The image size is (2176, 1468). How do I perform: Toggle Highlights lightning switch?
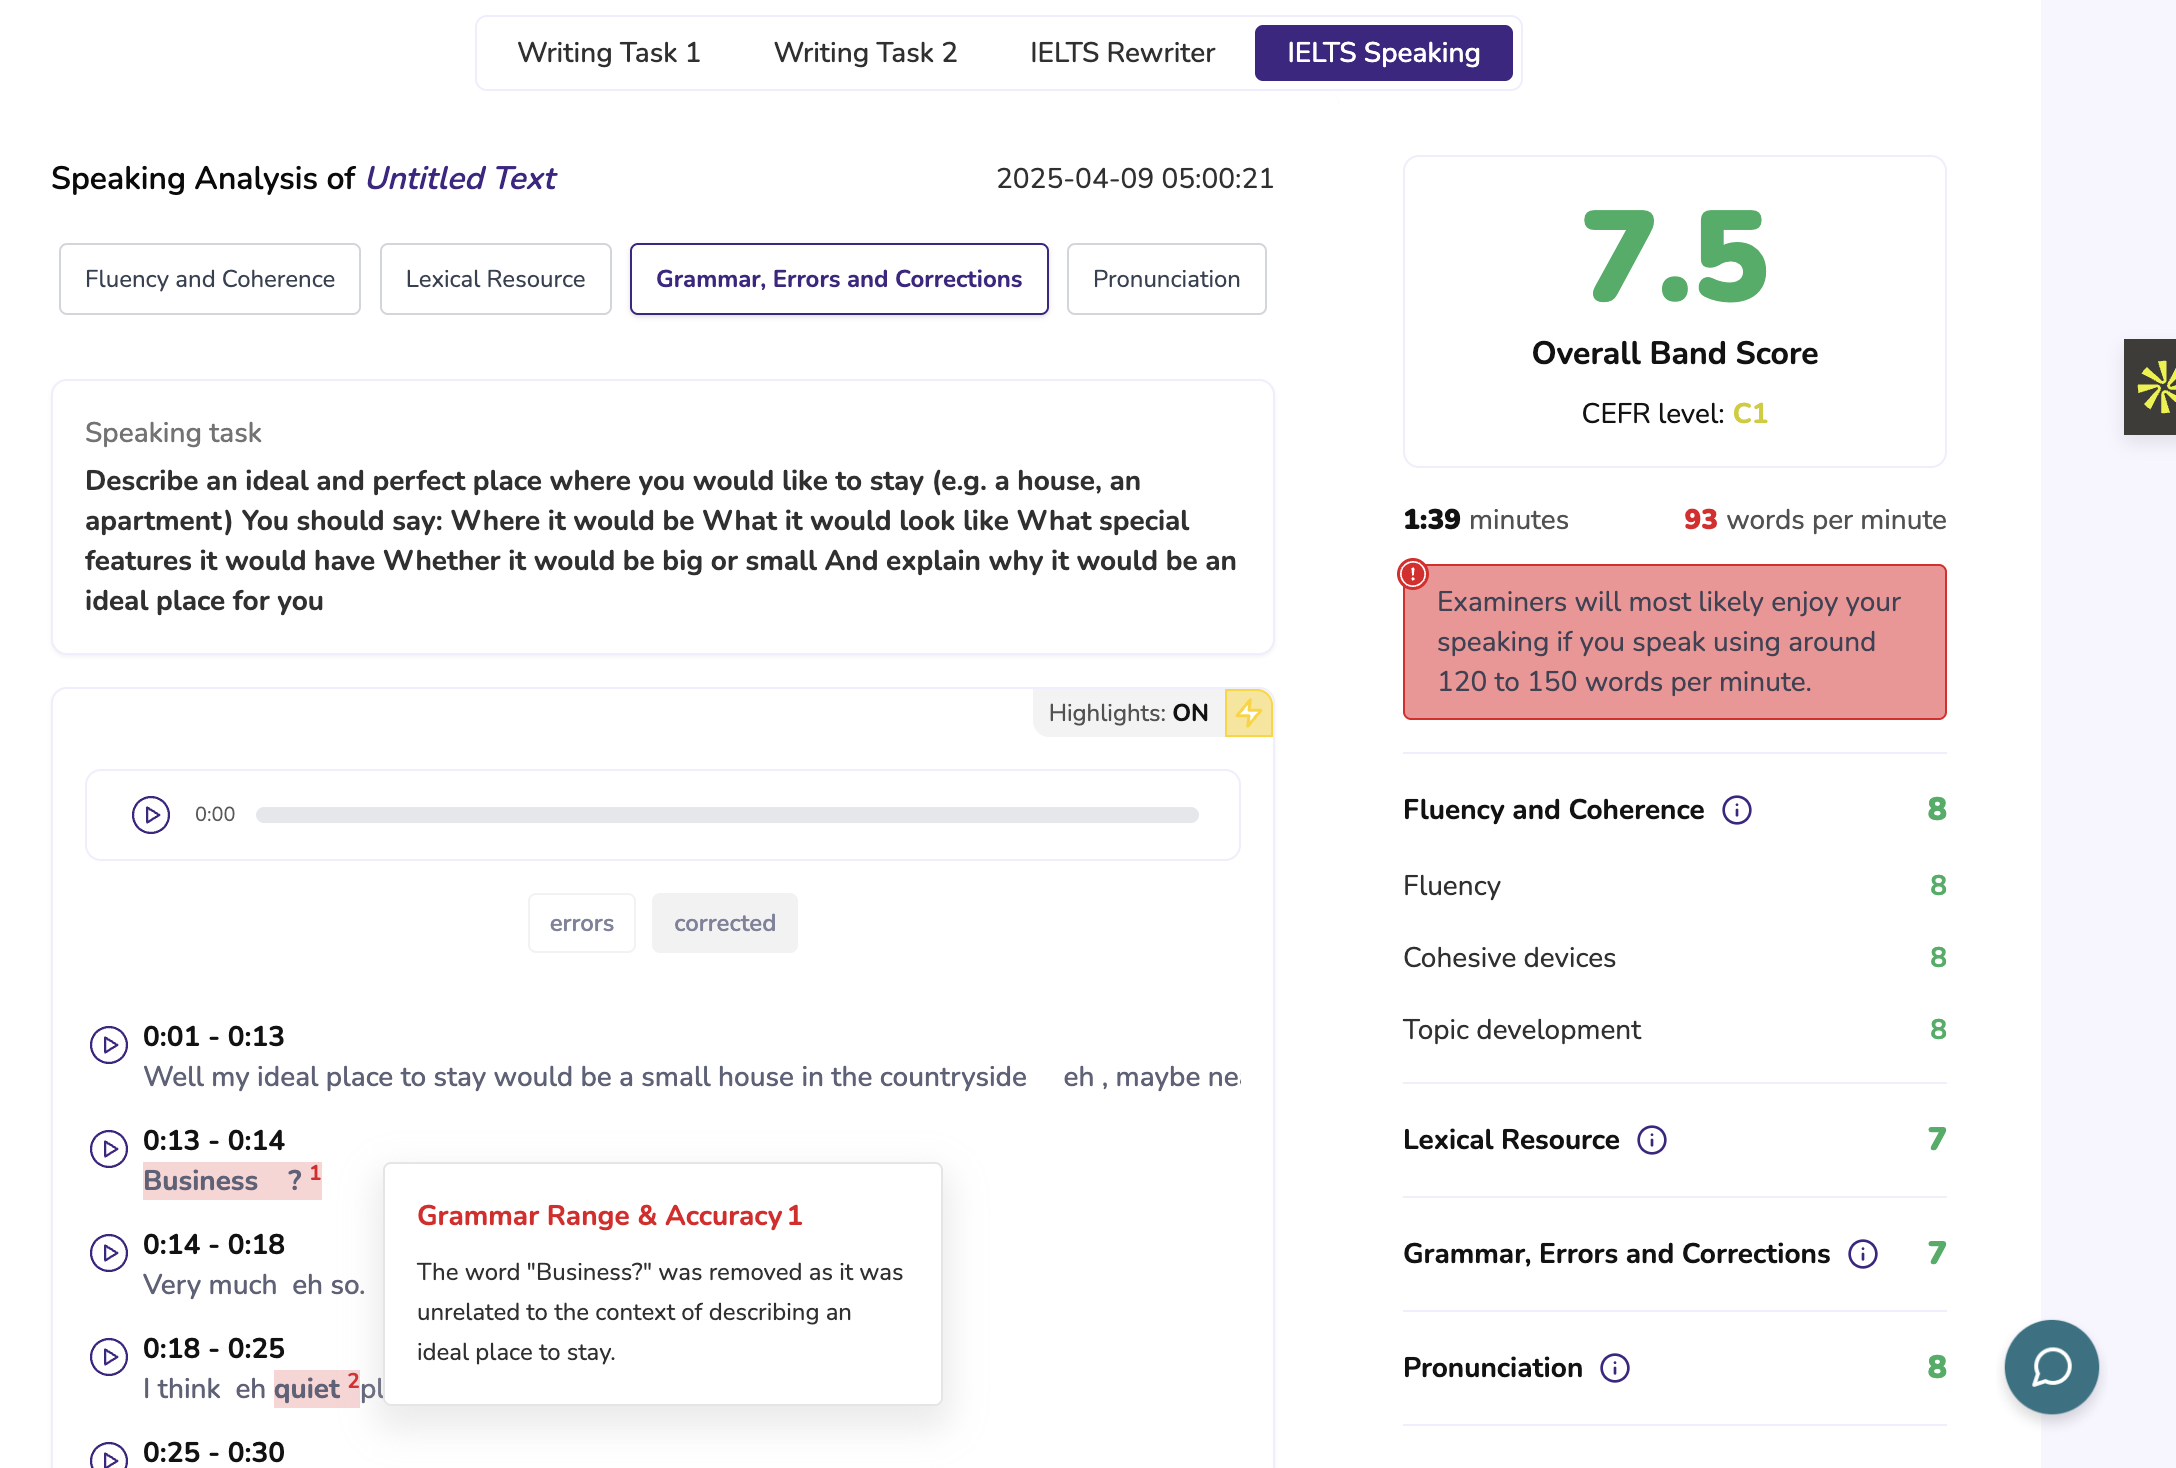pyautogui.click(x=1248, y=713)
